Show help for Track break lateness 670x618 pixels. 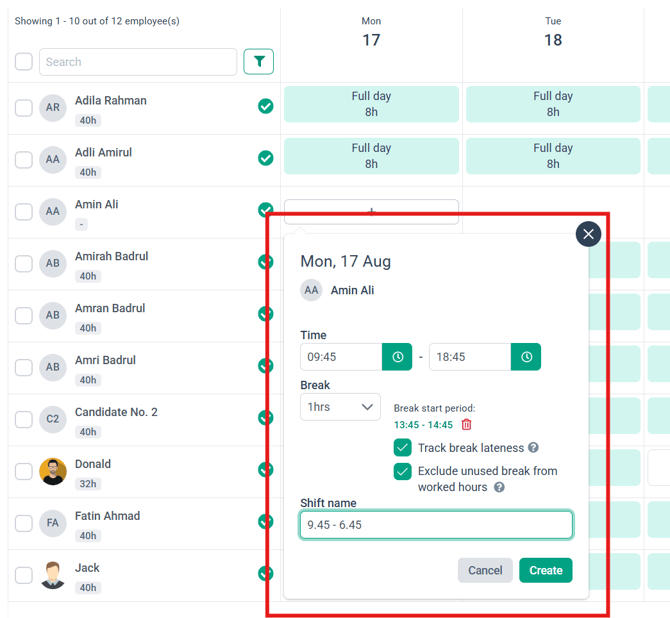tap(533, 447)
